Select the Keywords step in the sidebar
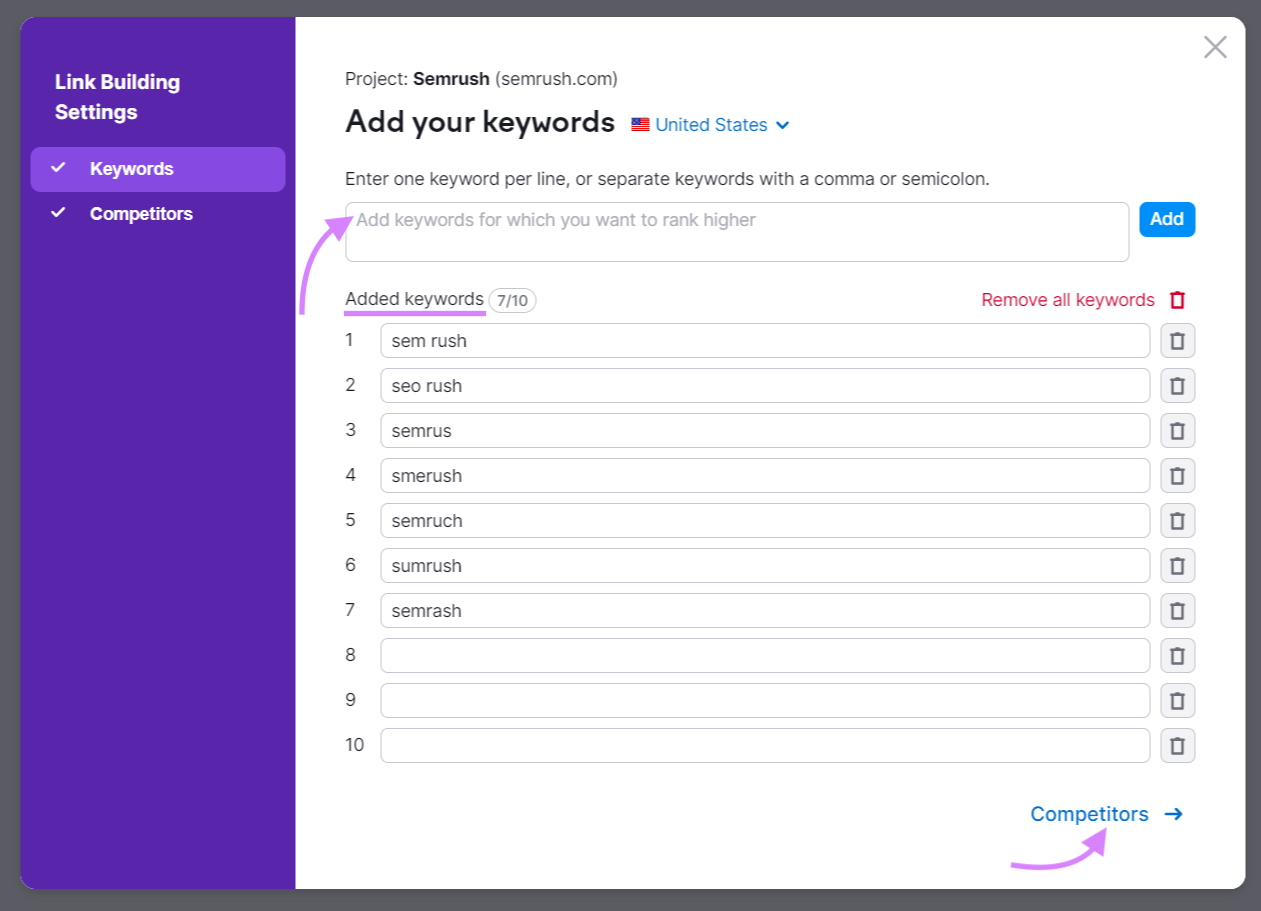1261x911 pixels. tap(131, 169)
